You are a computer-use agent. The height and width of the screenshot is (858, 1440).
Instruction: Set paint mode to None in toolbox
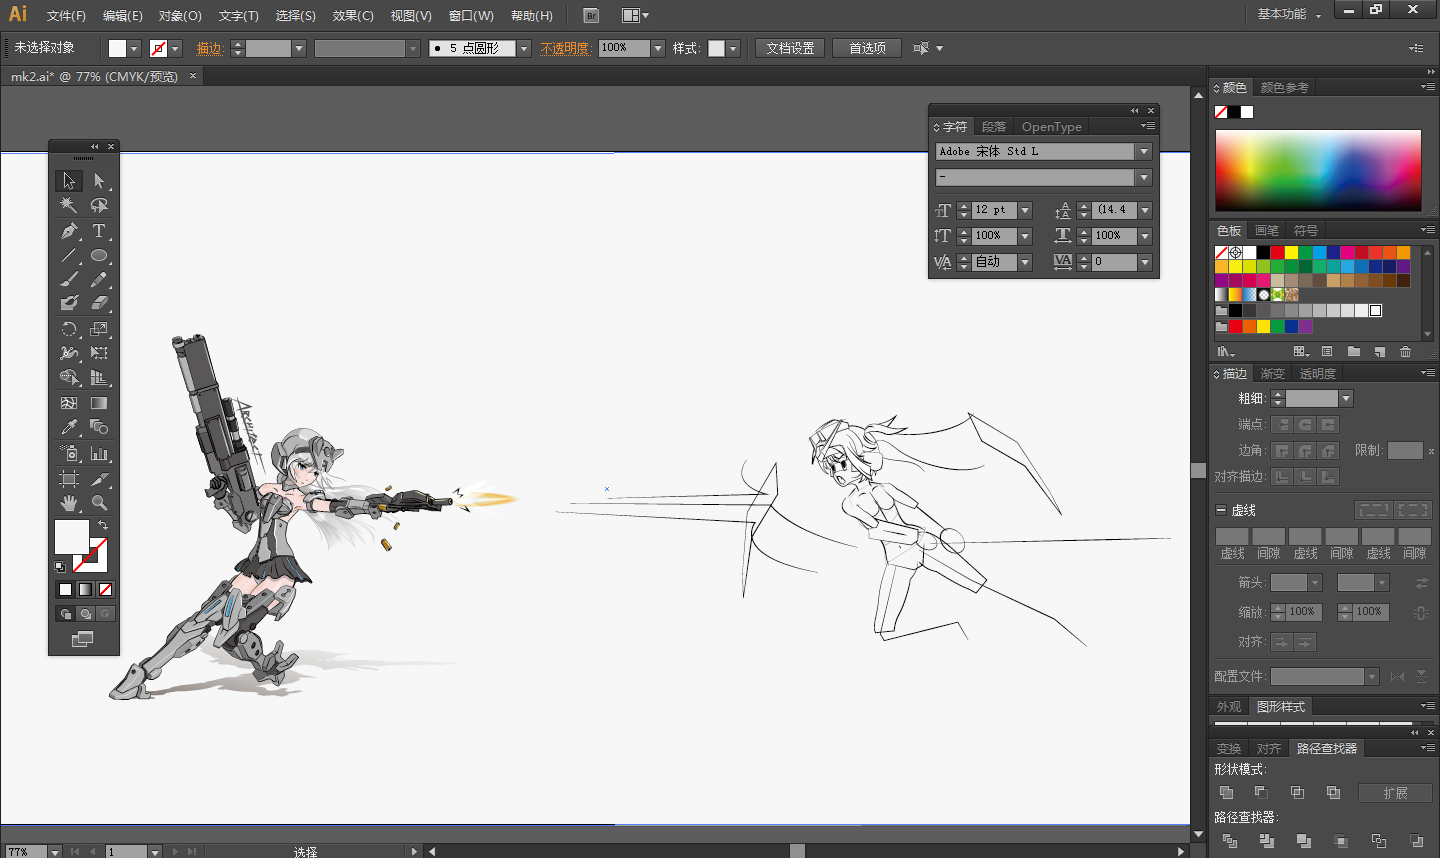[x=105, y=589]
